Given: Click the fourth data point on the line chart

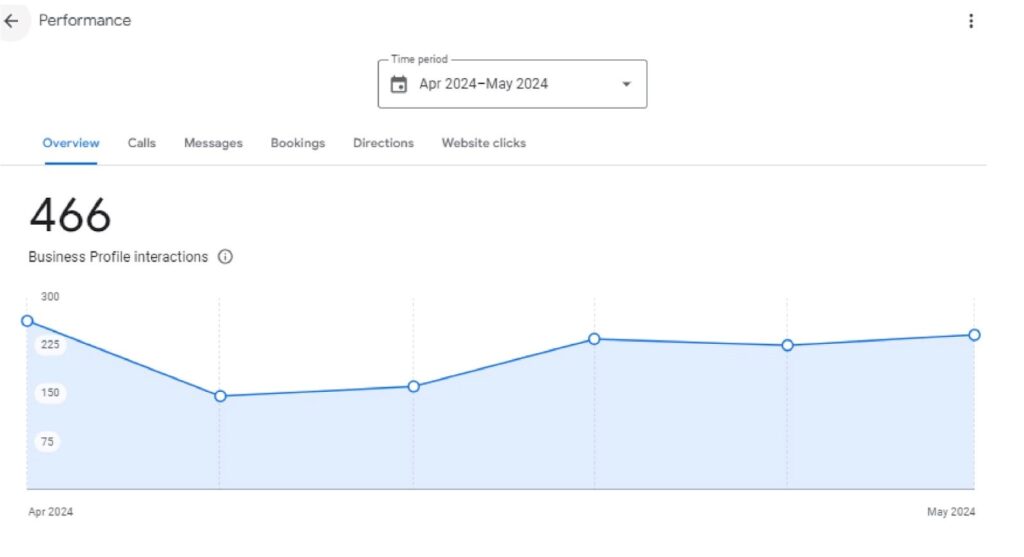Looking at the screenshot, I should point(594,339).
